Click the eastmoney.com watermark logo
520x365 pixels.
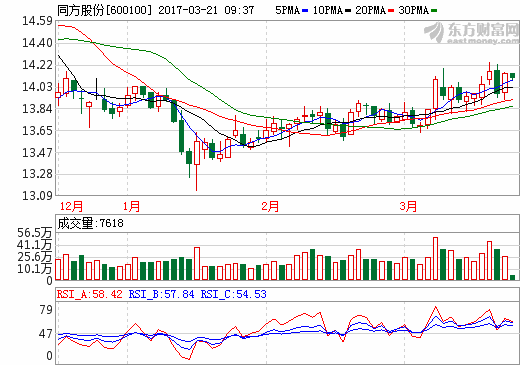[471, 33]
